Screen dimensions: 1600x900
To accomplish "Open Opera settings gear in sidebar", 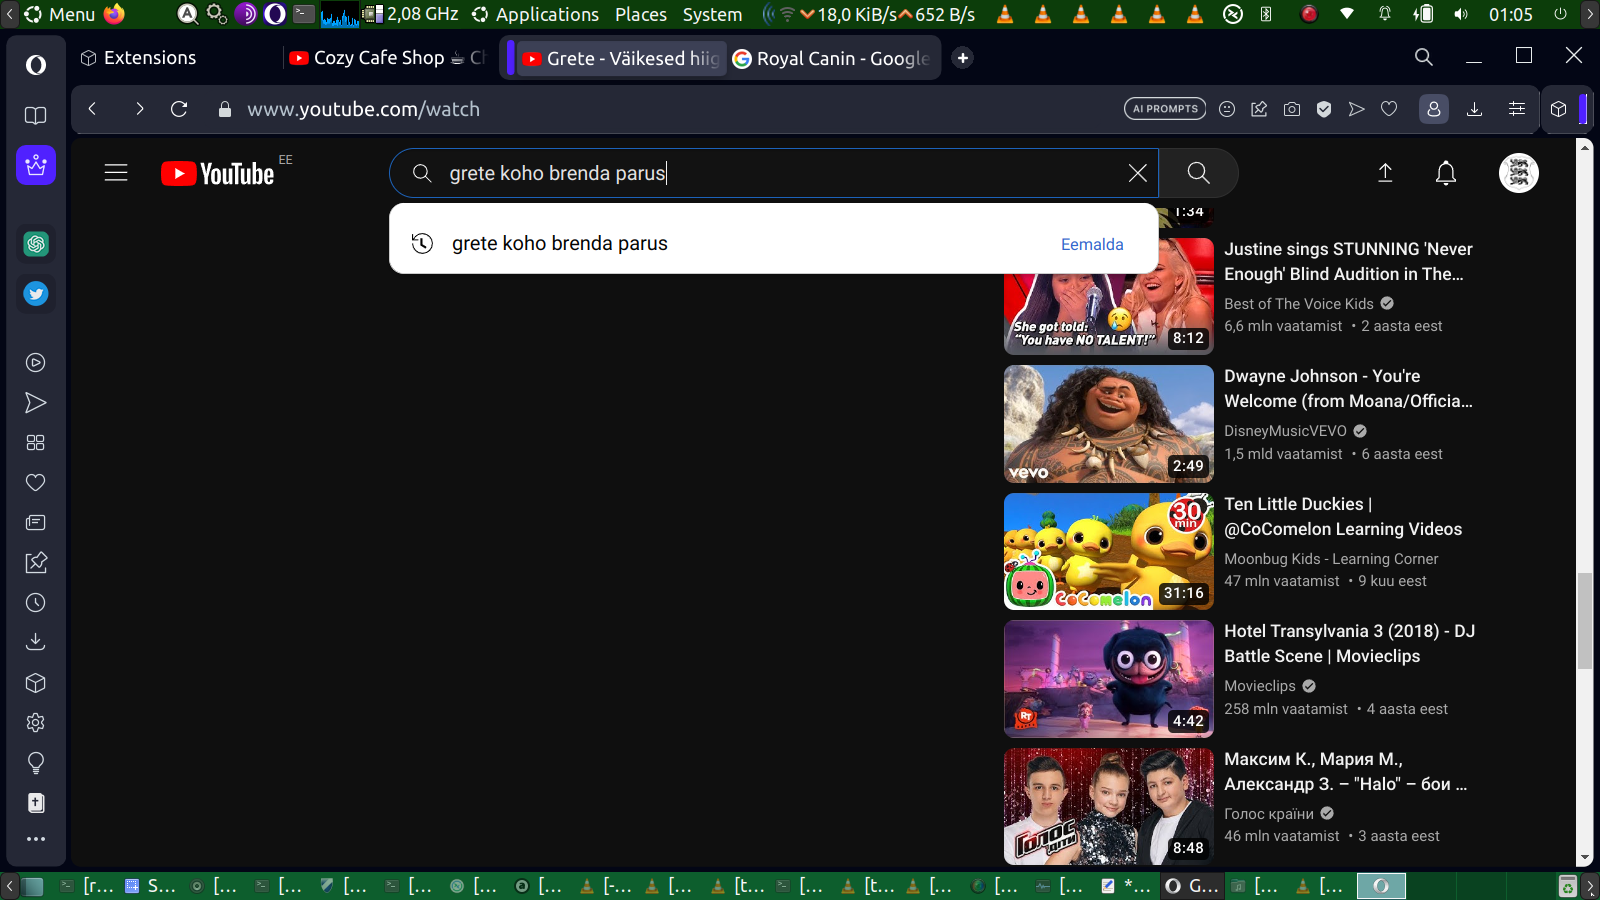I will coord(36,723).
